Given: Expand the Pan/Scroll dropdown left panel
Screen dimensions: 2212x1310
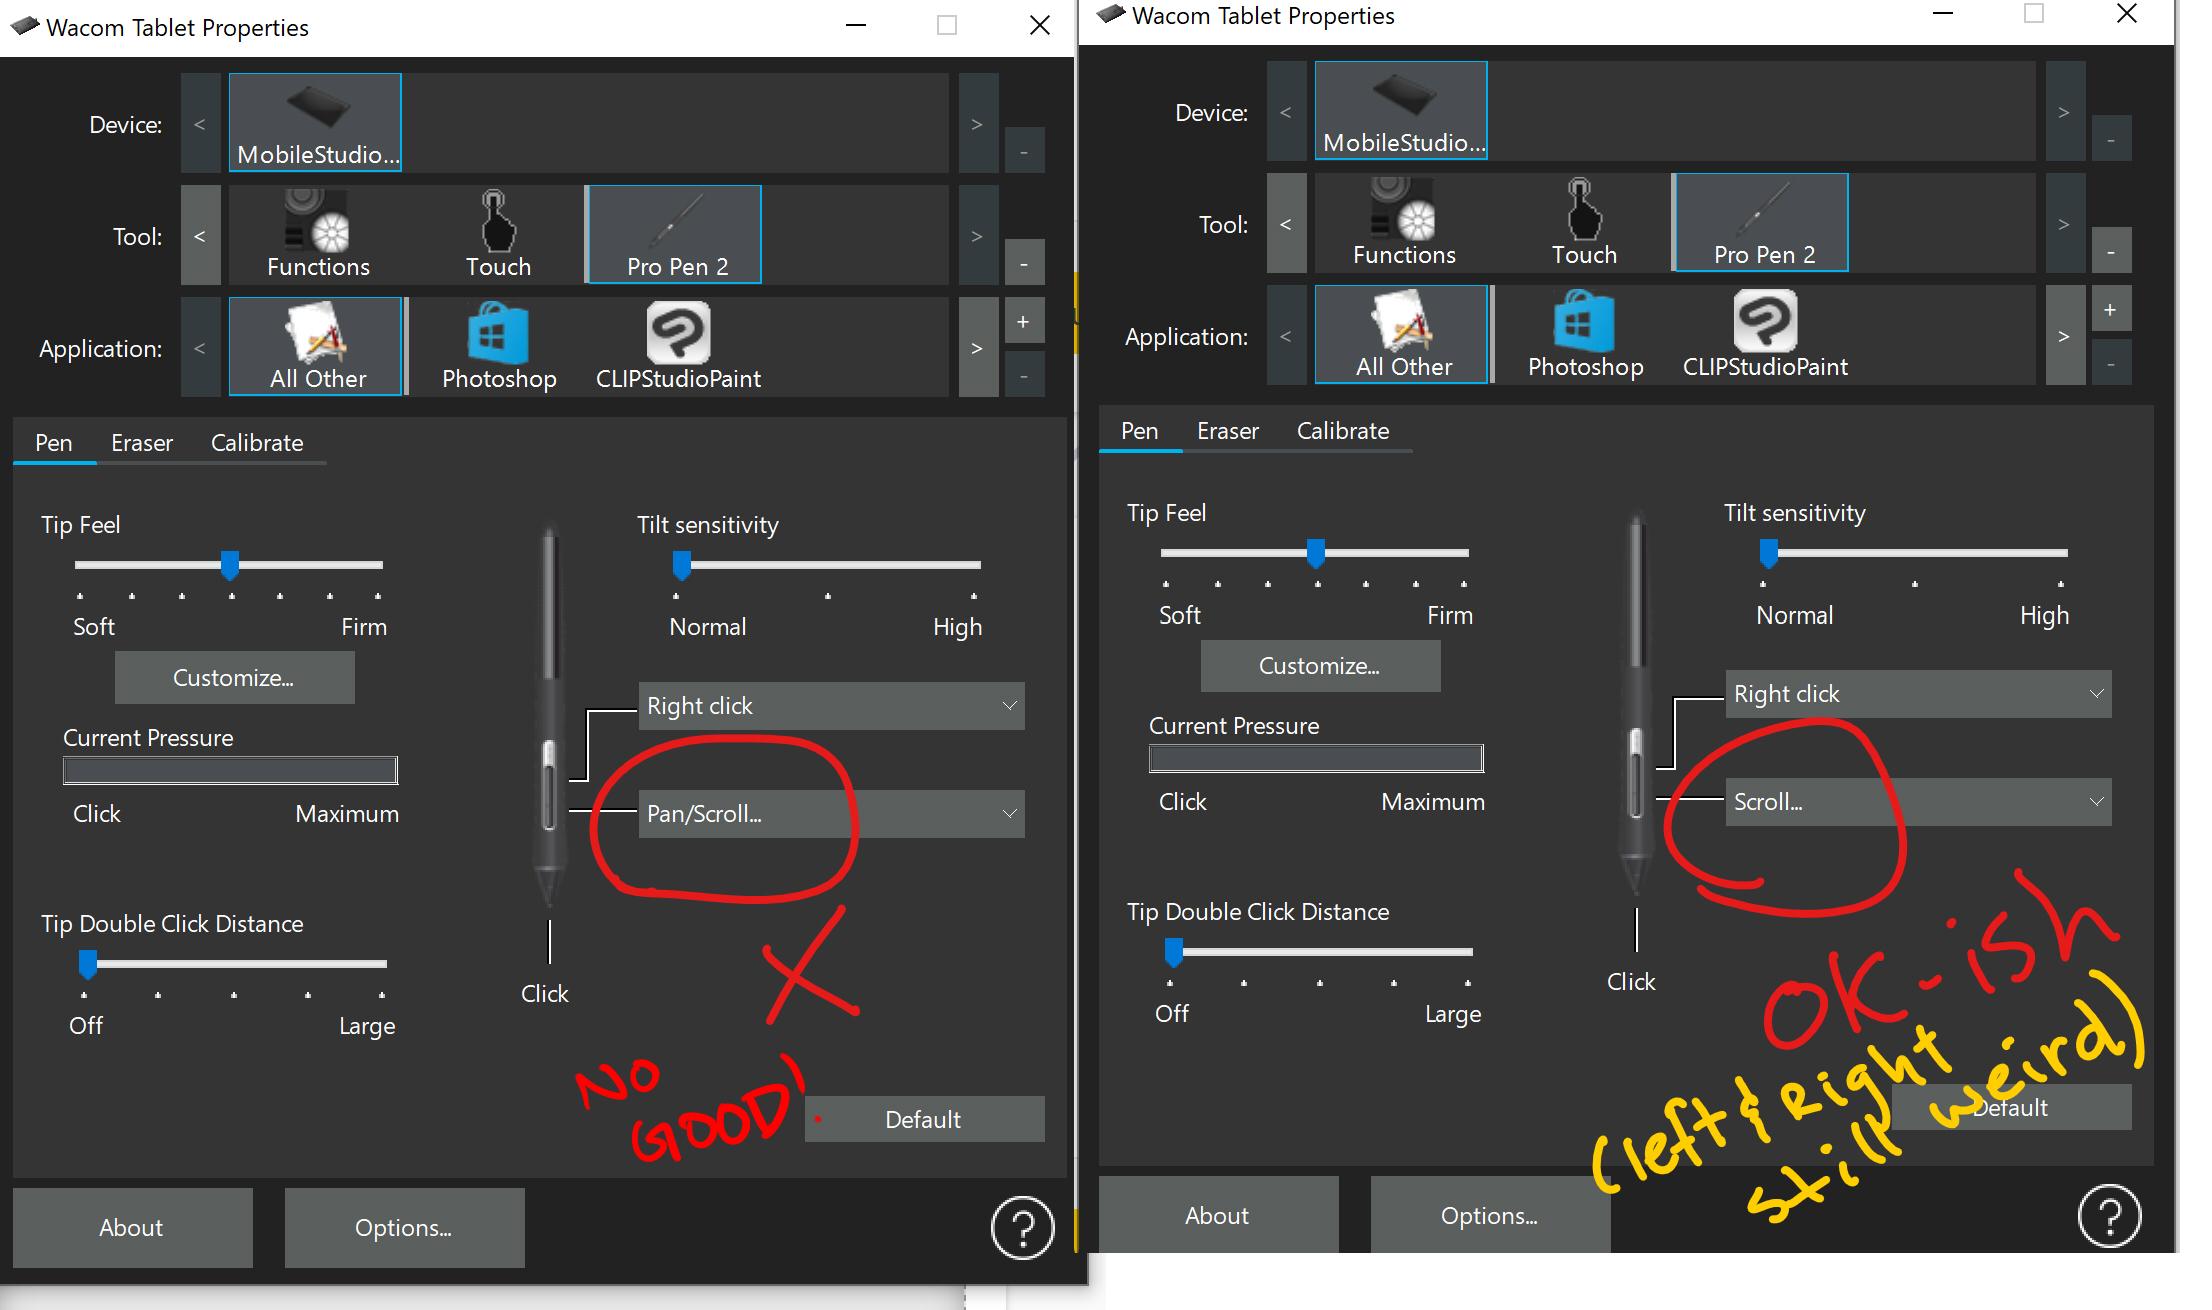Looking at the screenshot, I should pos(1012,813).
